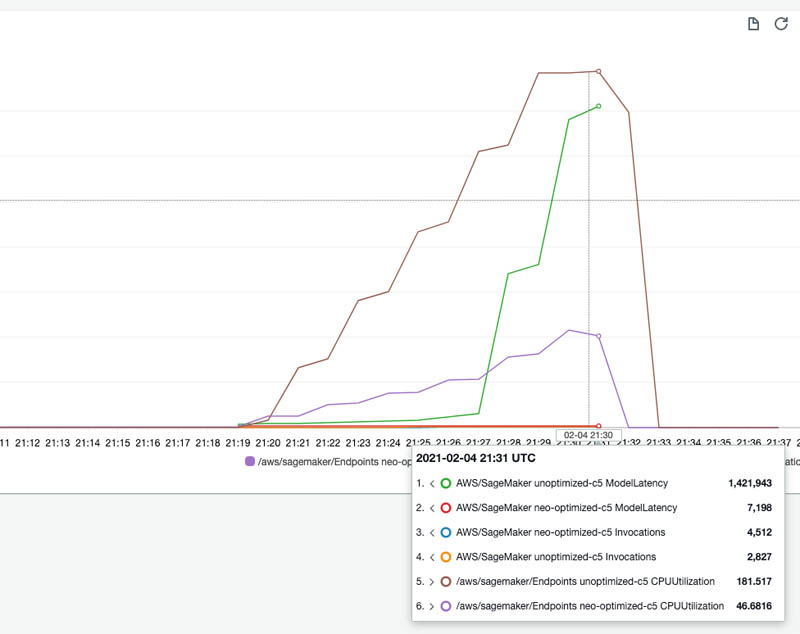
Task: Toggle chevron beside unoptimized-c5 ModelLatency row
Action: (432, 484)
